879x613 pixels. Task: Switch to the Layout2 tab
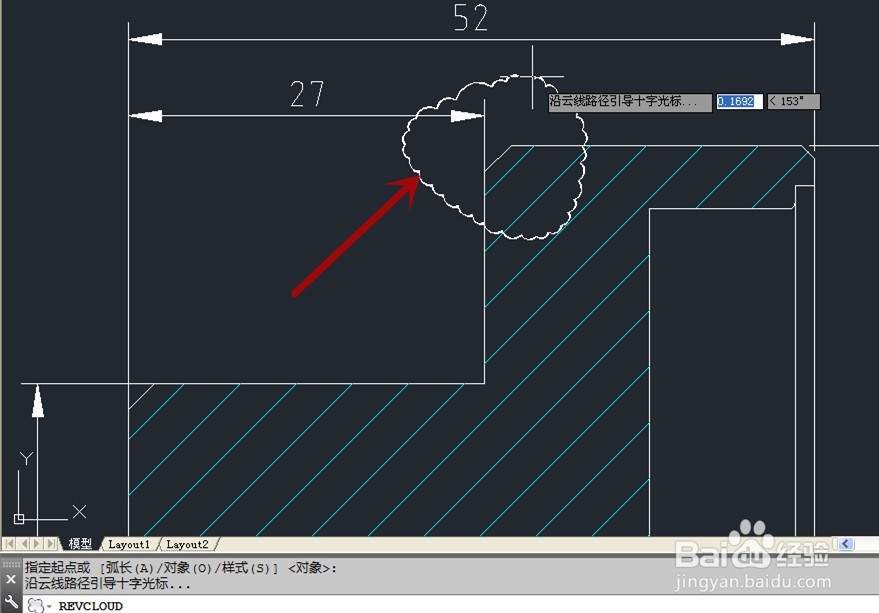(x=187, y=544)
